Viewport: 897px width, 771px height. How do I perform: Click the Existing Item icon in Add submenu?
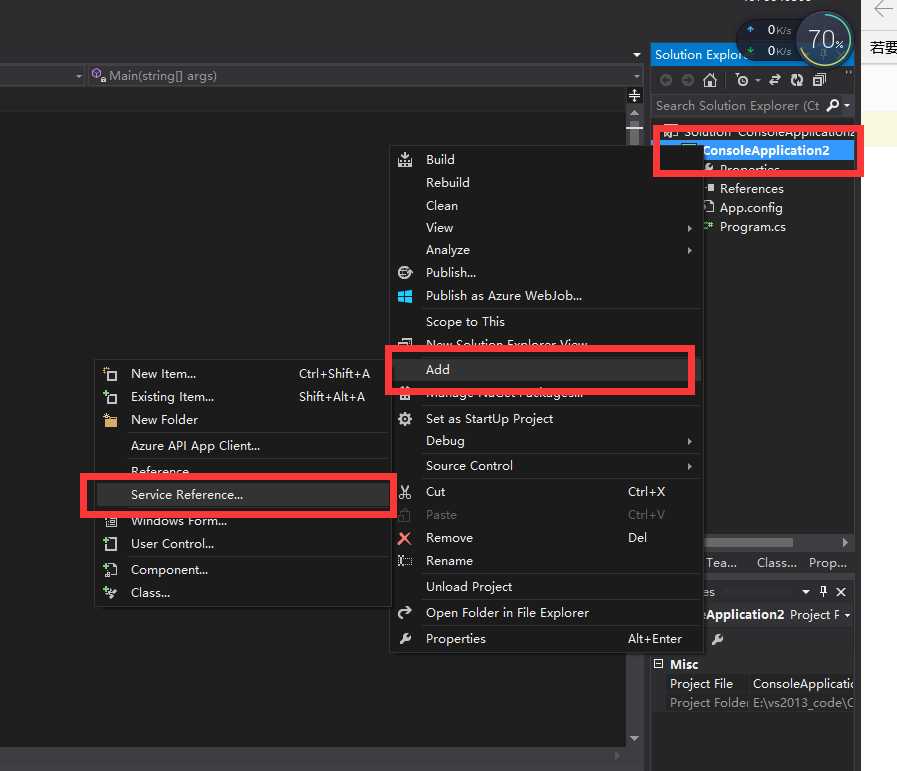pyautogui.click(x=110, y=397)
